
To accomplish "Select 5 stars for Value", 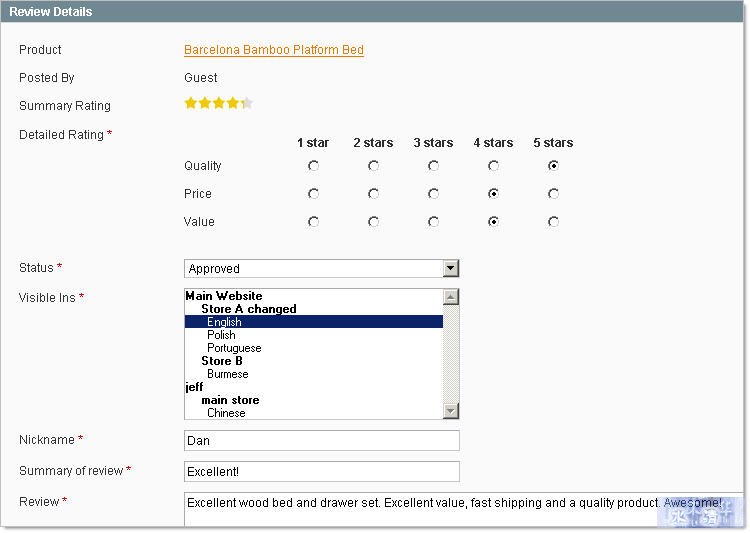I will 553,222.
